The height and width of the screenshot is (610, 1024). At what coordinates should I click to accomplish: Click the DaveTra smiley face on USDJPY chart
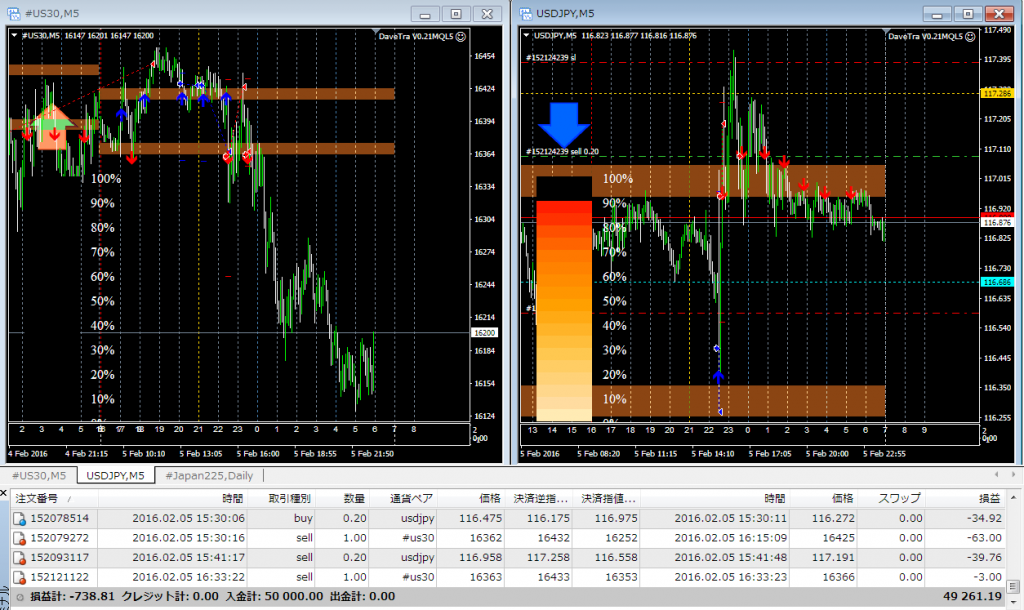(x=970, y=35)
